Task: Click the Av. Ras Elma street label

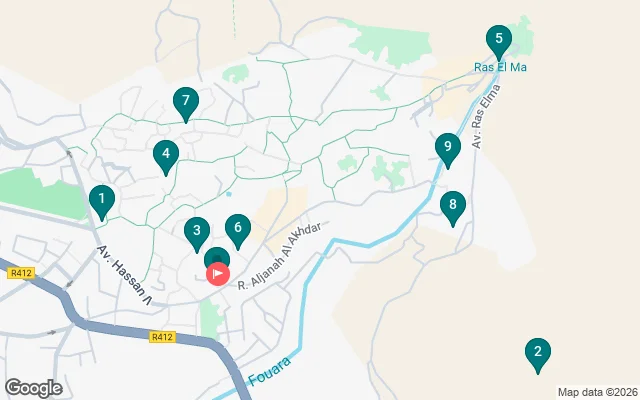Action: 486,116
